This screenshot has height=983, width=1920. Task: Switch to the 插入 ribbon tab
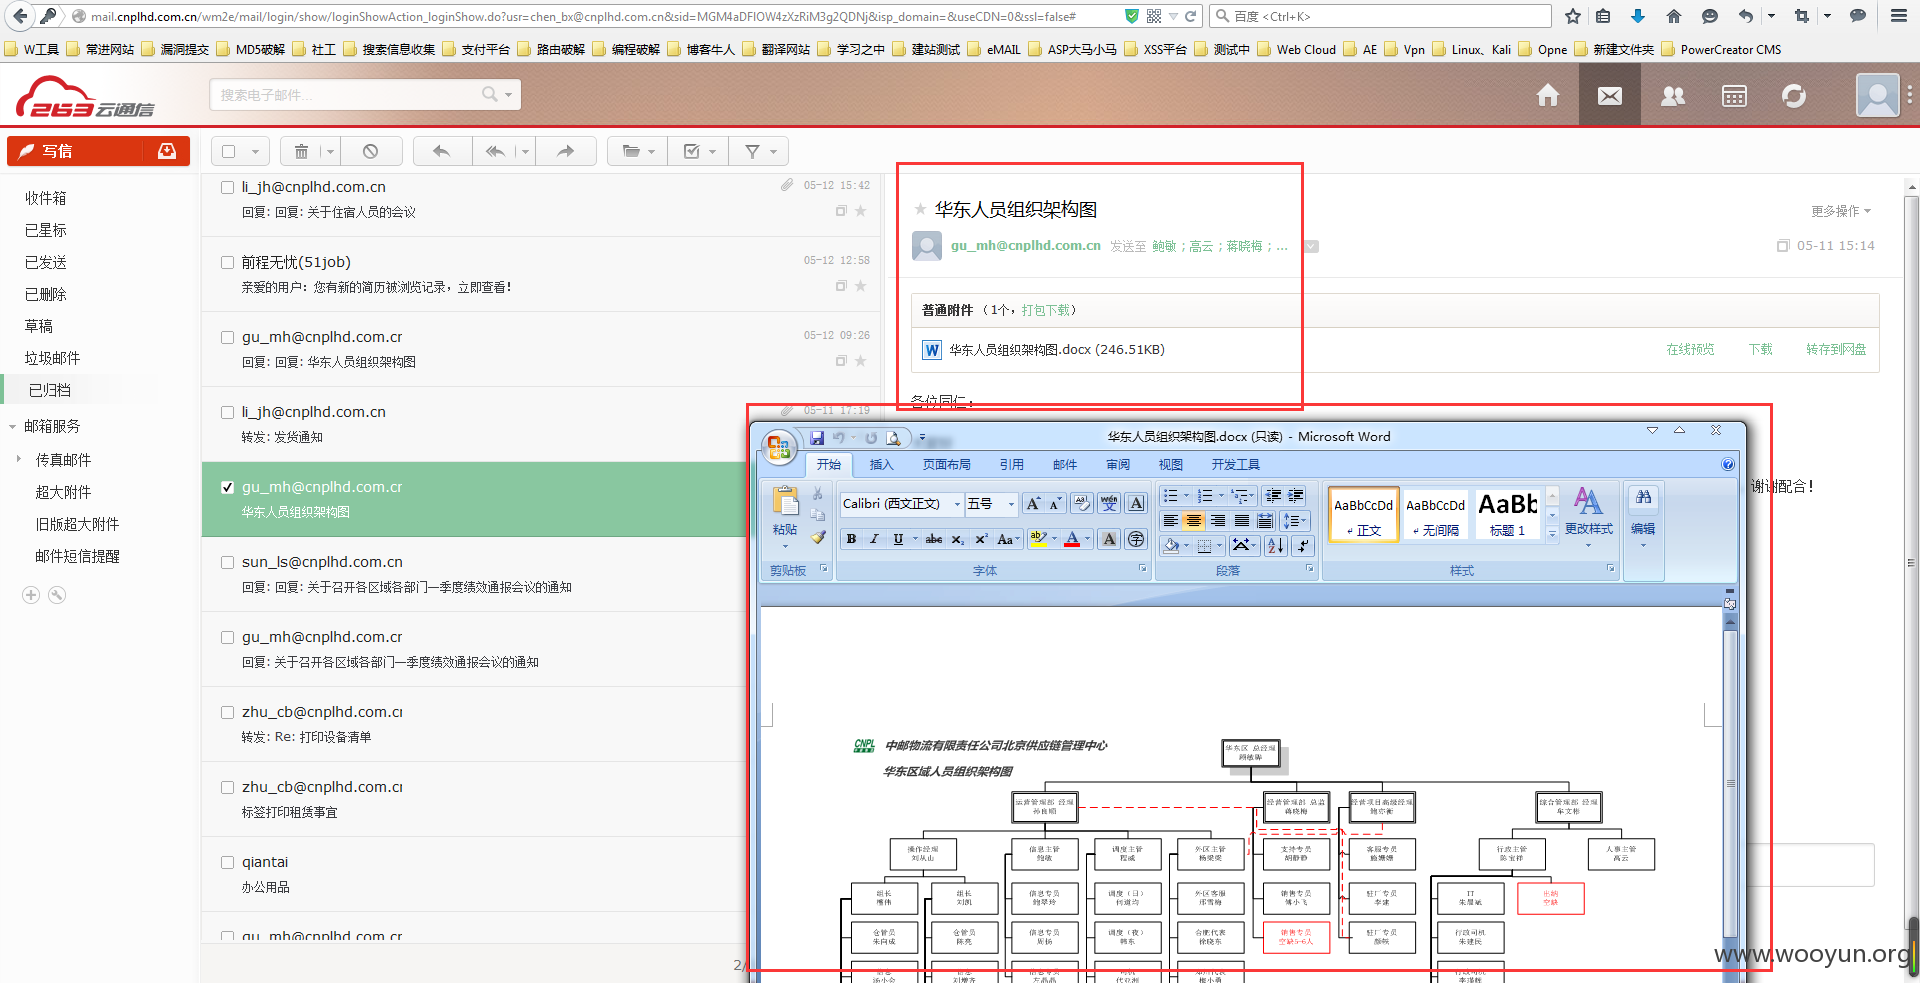click(x=881, y=464)
